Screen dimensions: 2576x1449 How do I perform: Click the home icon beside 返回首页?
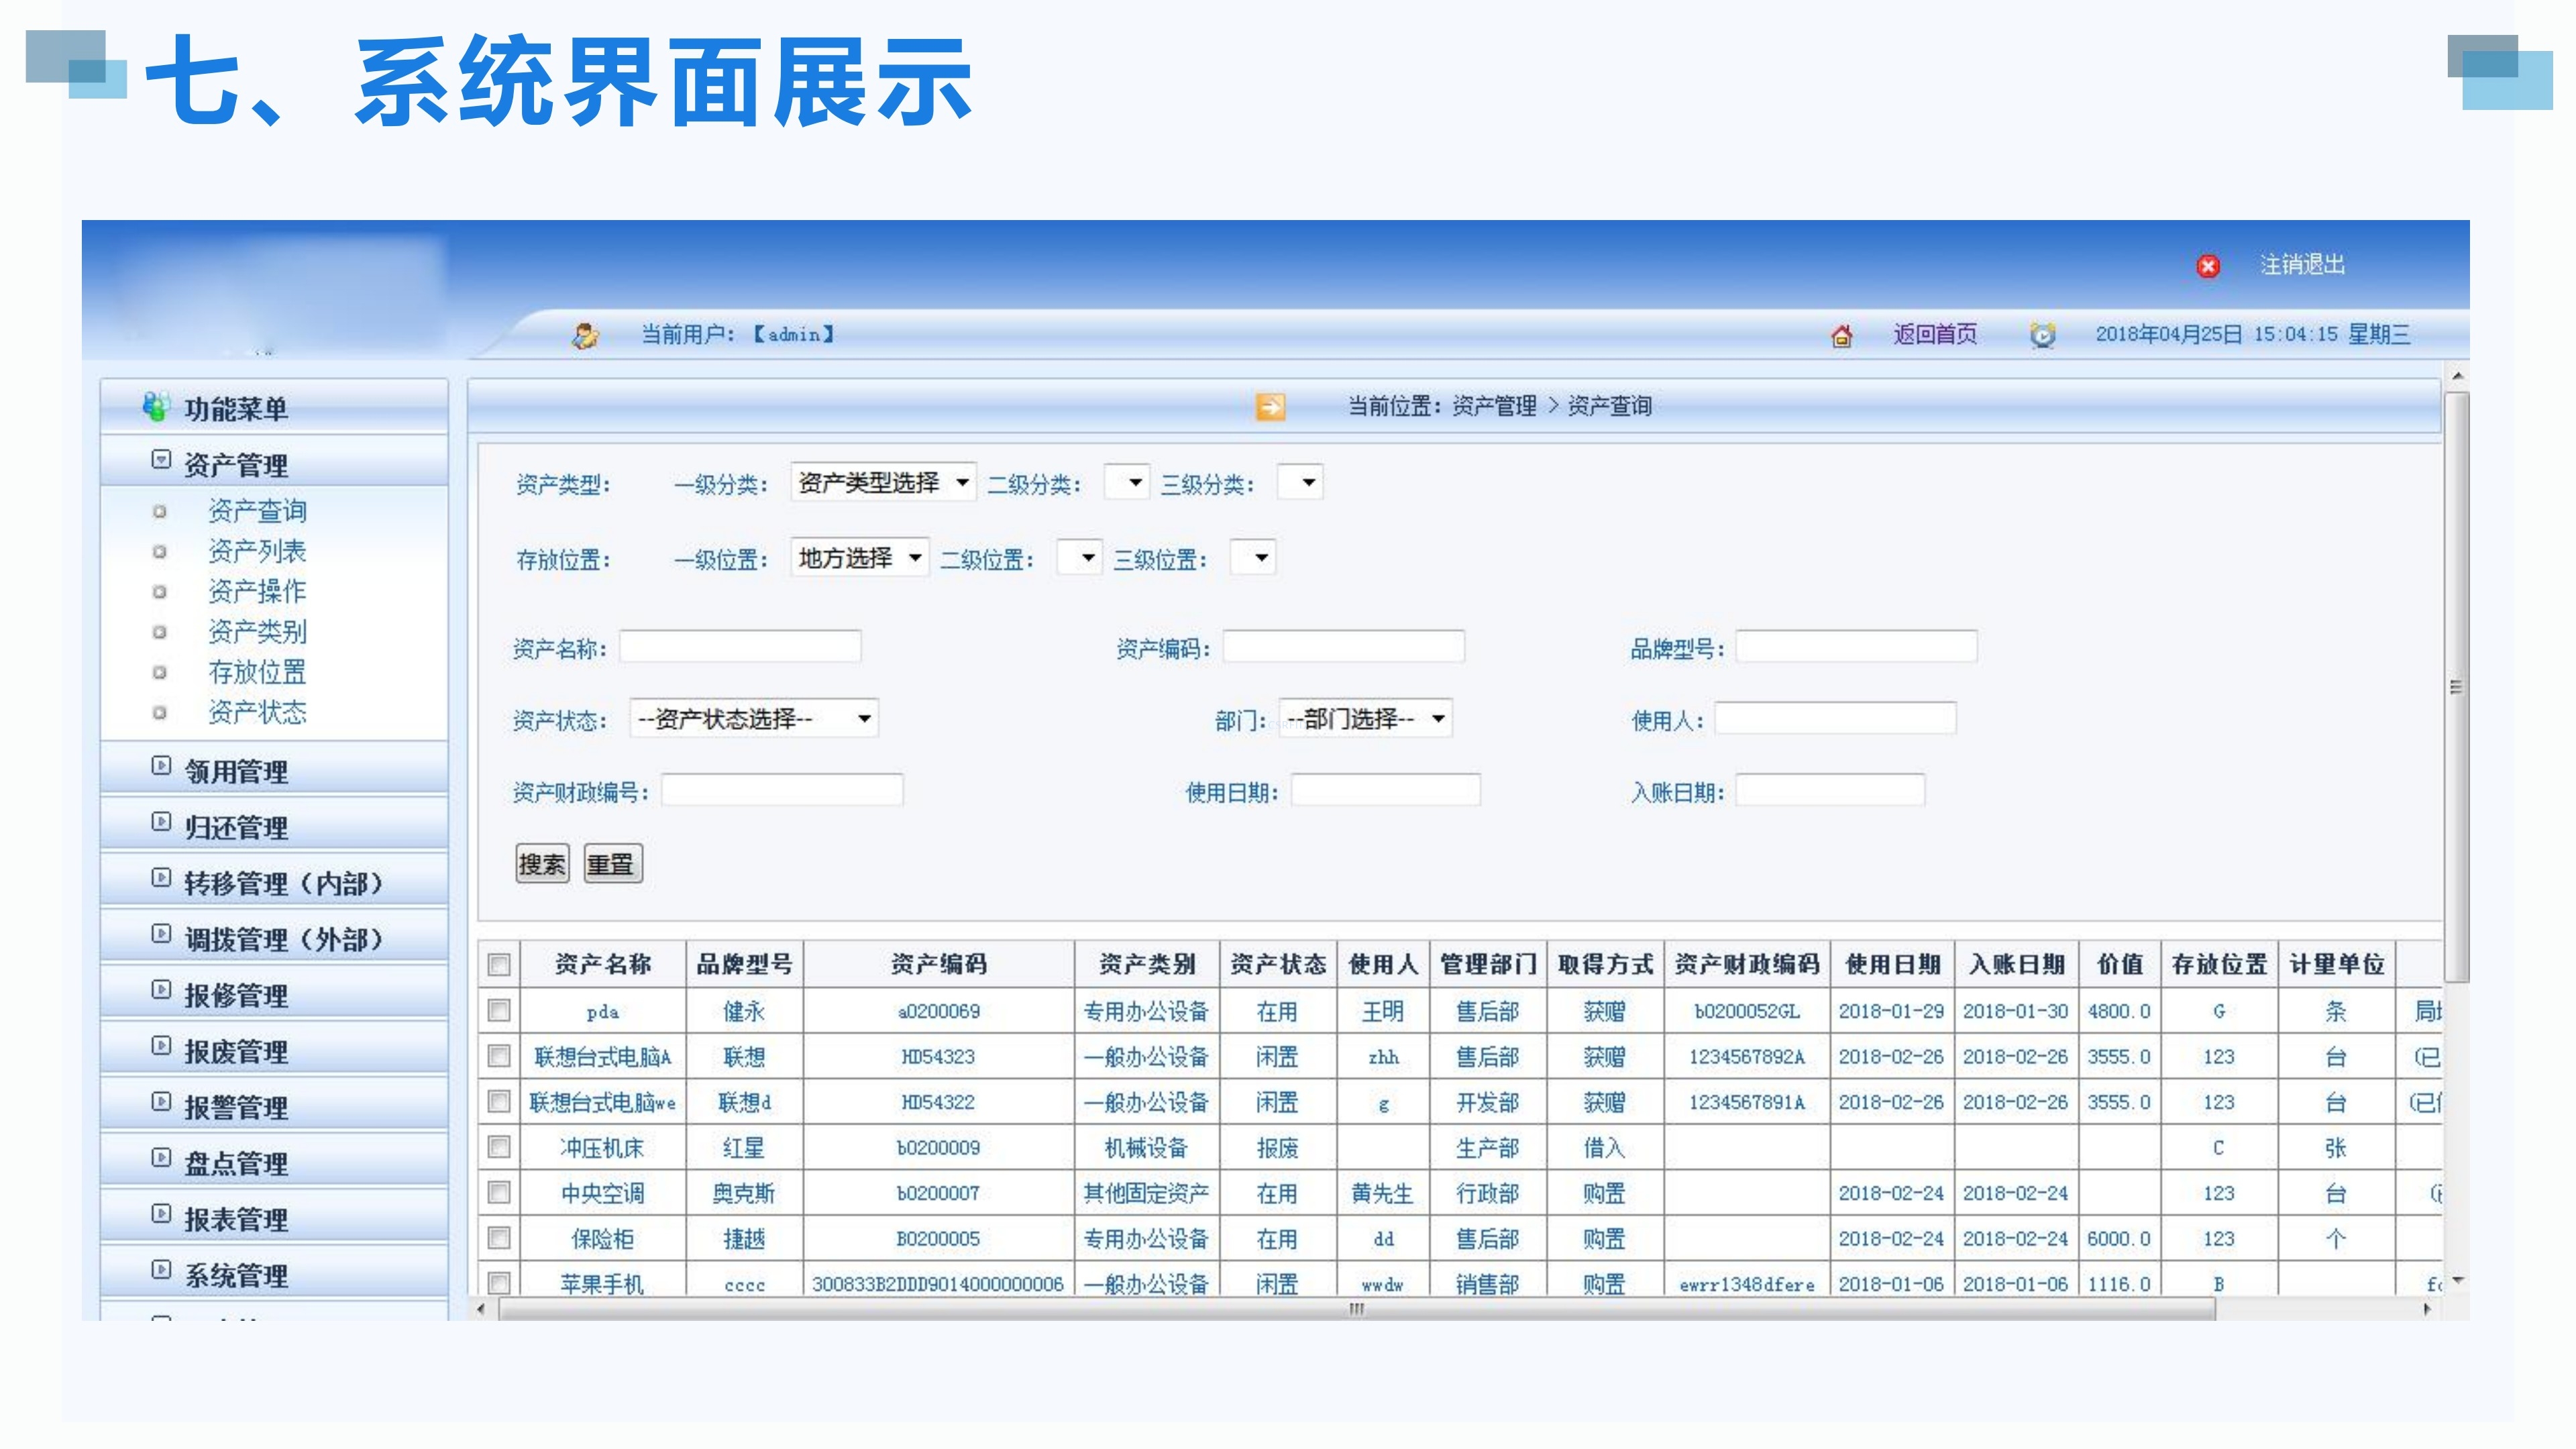[x=1841, y=336]
